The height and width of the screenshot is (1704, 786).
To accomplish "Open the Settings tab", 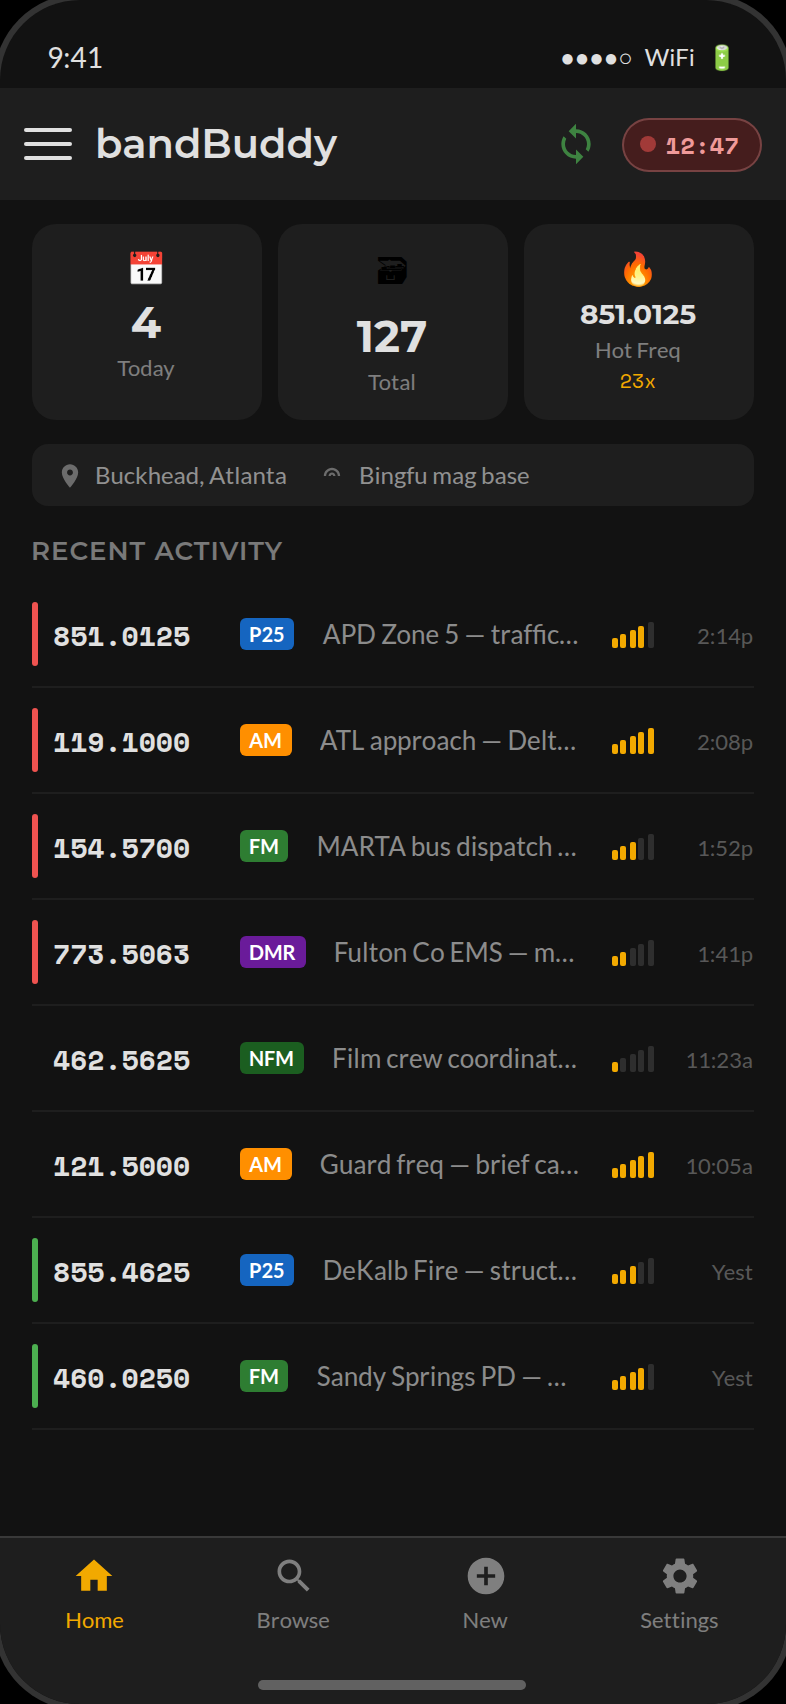I will 678,1598.
